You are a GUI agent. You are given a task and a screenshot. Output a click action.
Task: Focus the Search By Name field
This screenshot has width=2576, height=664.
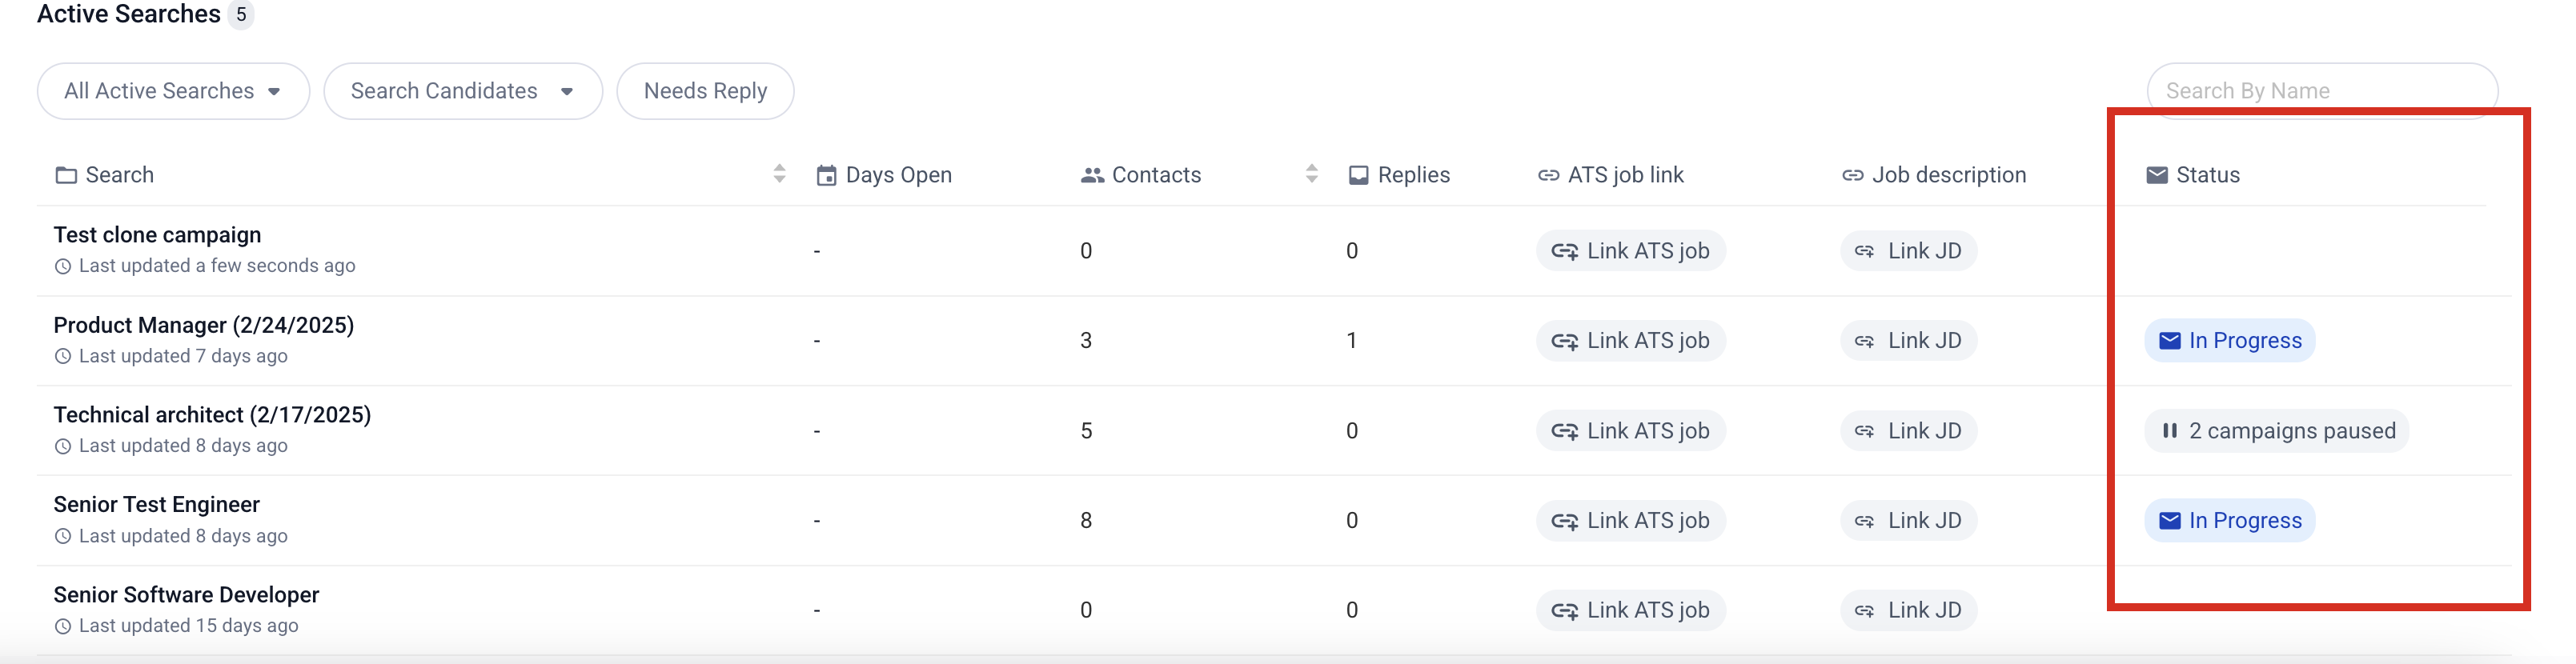[x=2320, y=91]
